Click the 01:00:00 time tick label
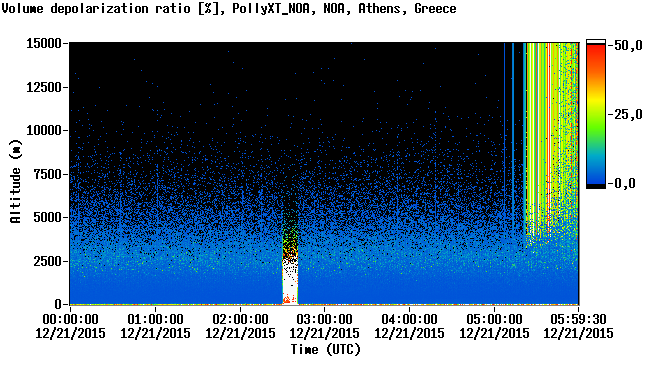Viewport: 665px width, 389px height. (x=155, y=319)
